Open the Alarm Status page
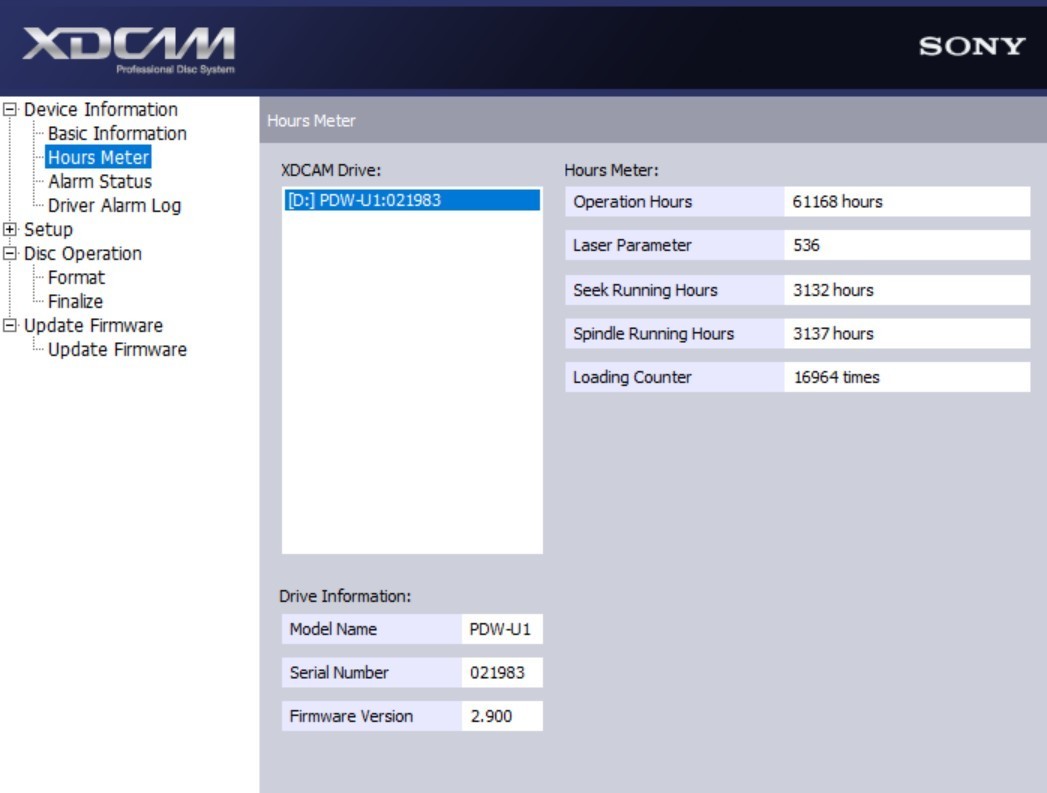The width and height of the screenshot is (1047, 793). pos(100,182)
